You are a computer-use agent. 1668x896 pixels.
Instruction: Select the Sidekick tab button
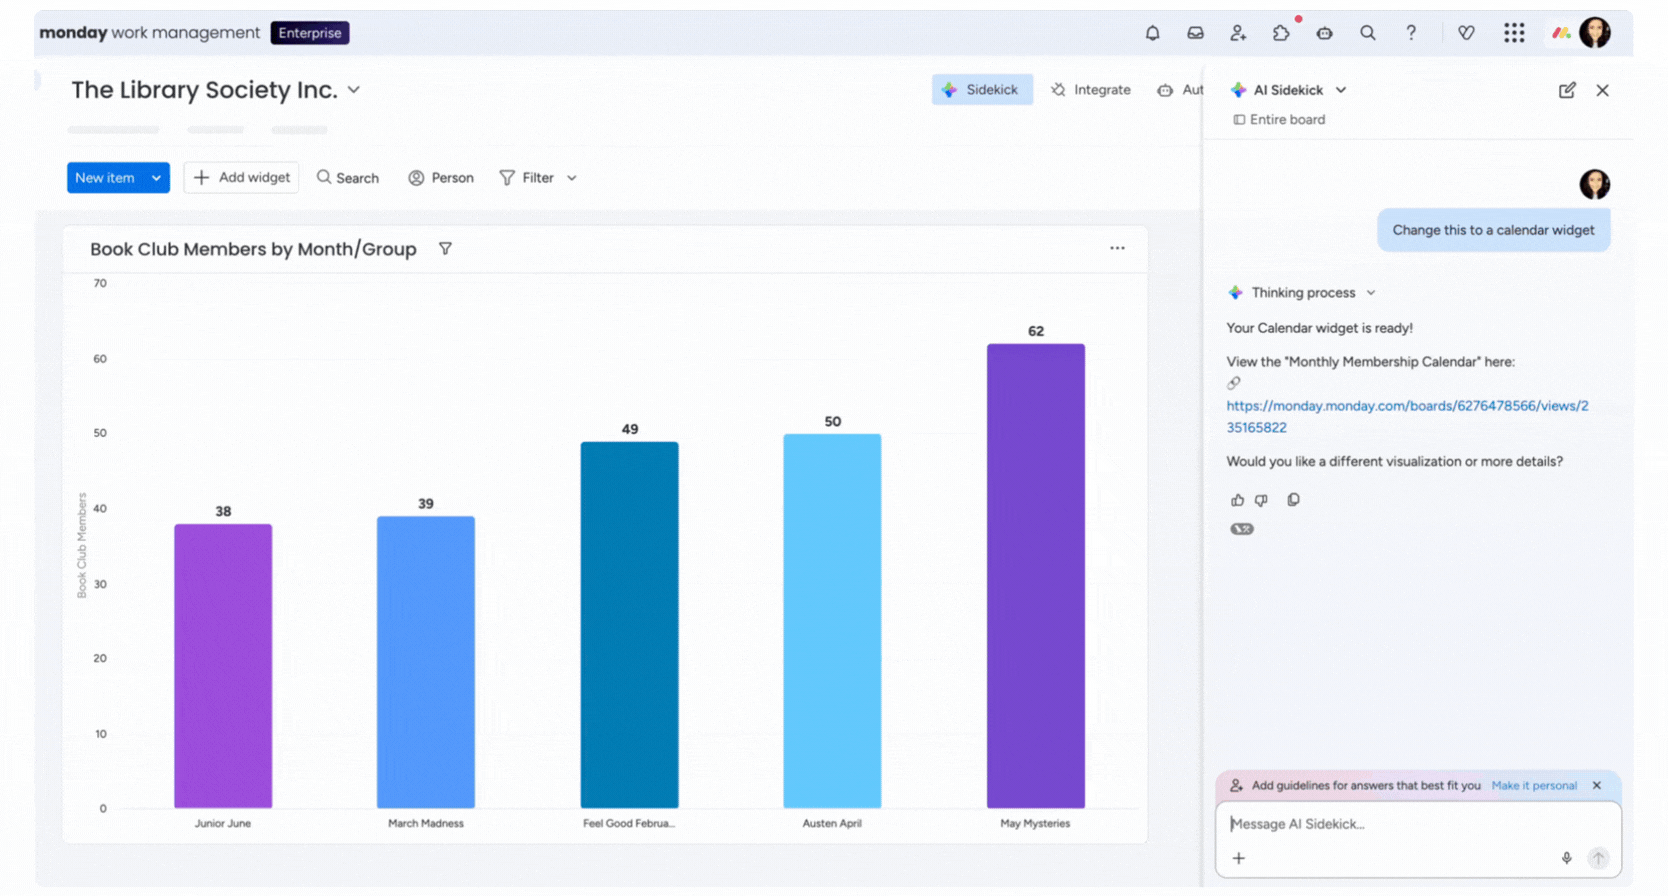[x=981, y=90]
